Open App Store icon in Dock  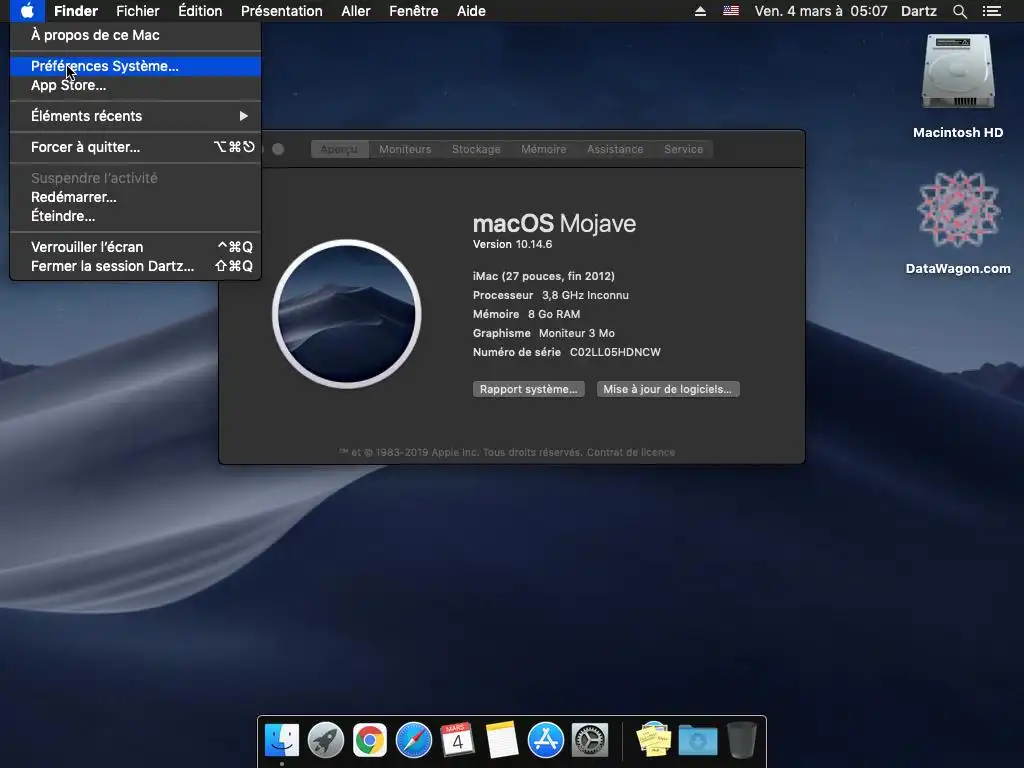click(545, 741)
